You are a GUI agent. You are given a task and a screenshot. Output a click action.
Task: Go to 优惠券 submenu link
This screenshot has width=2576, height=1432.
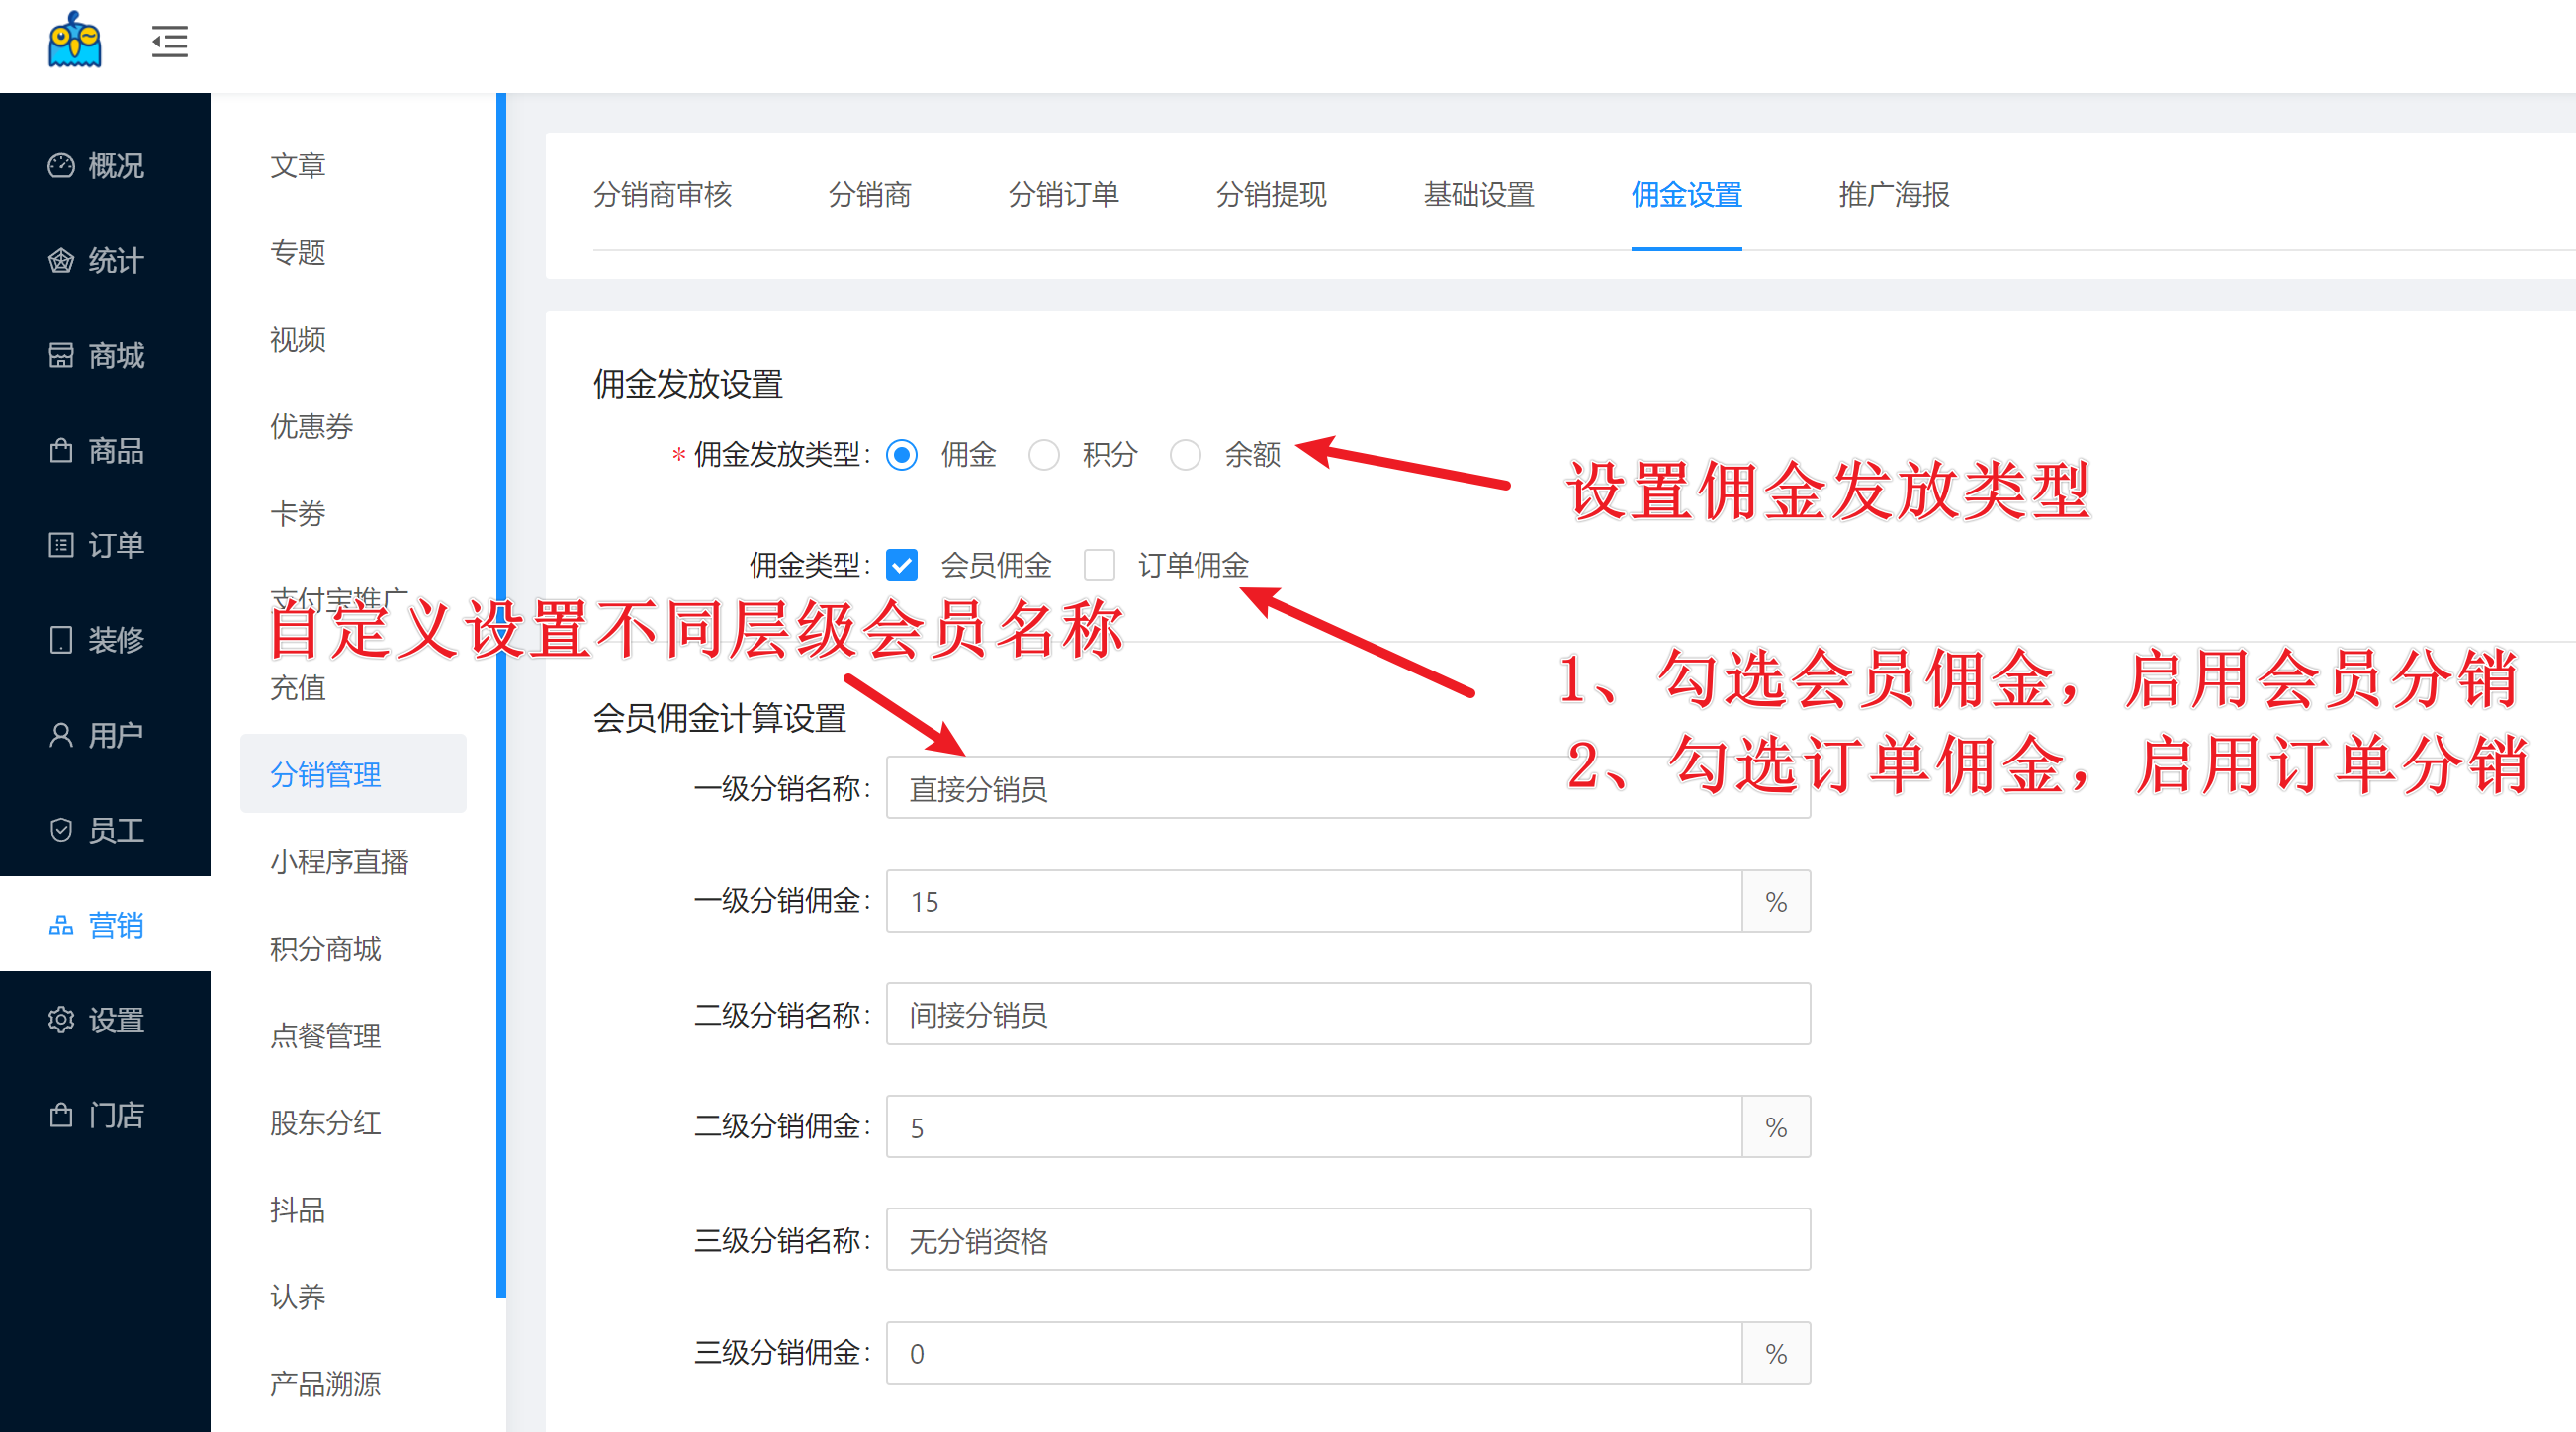coord(311,426)
